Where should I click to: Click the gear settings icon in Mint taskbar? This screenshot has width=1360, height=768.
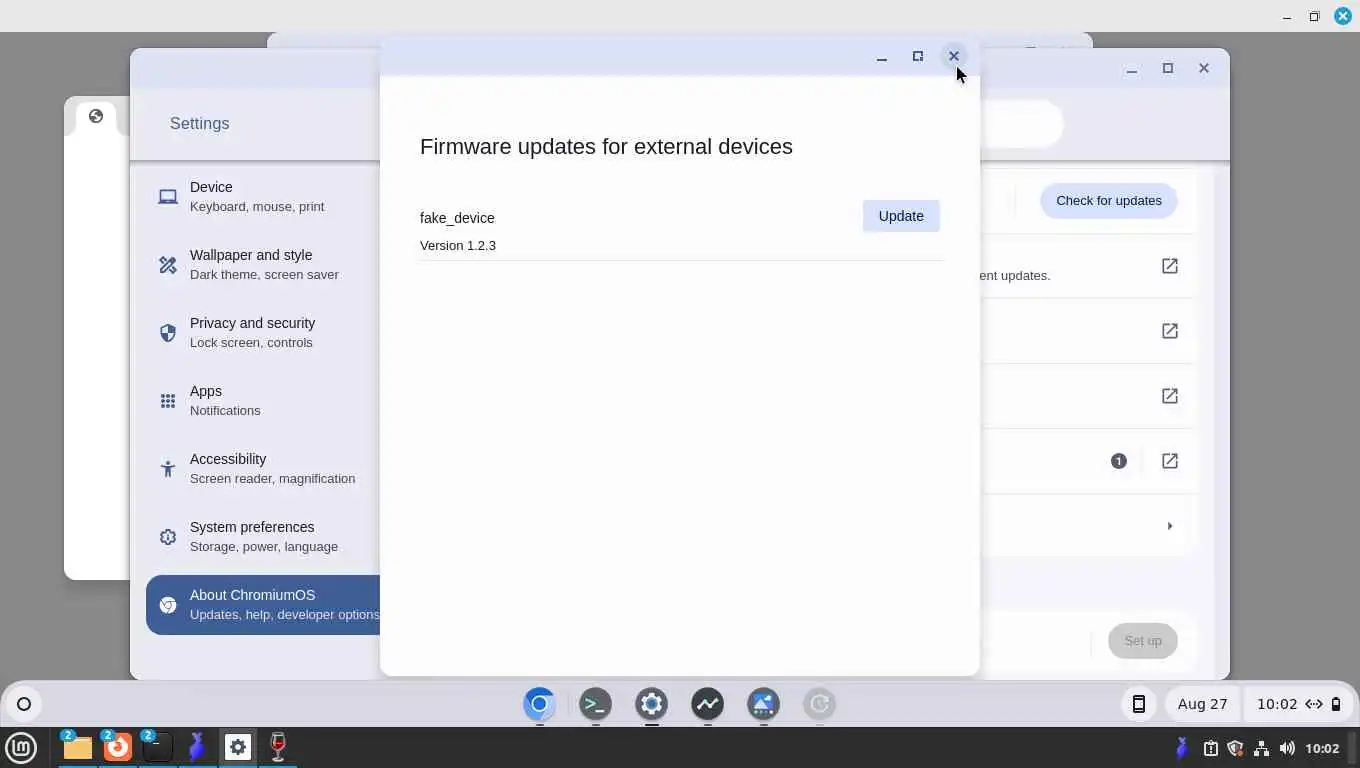coord(237,747)
